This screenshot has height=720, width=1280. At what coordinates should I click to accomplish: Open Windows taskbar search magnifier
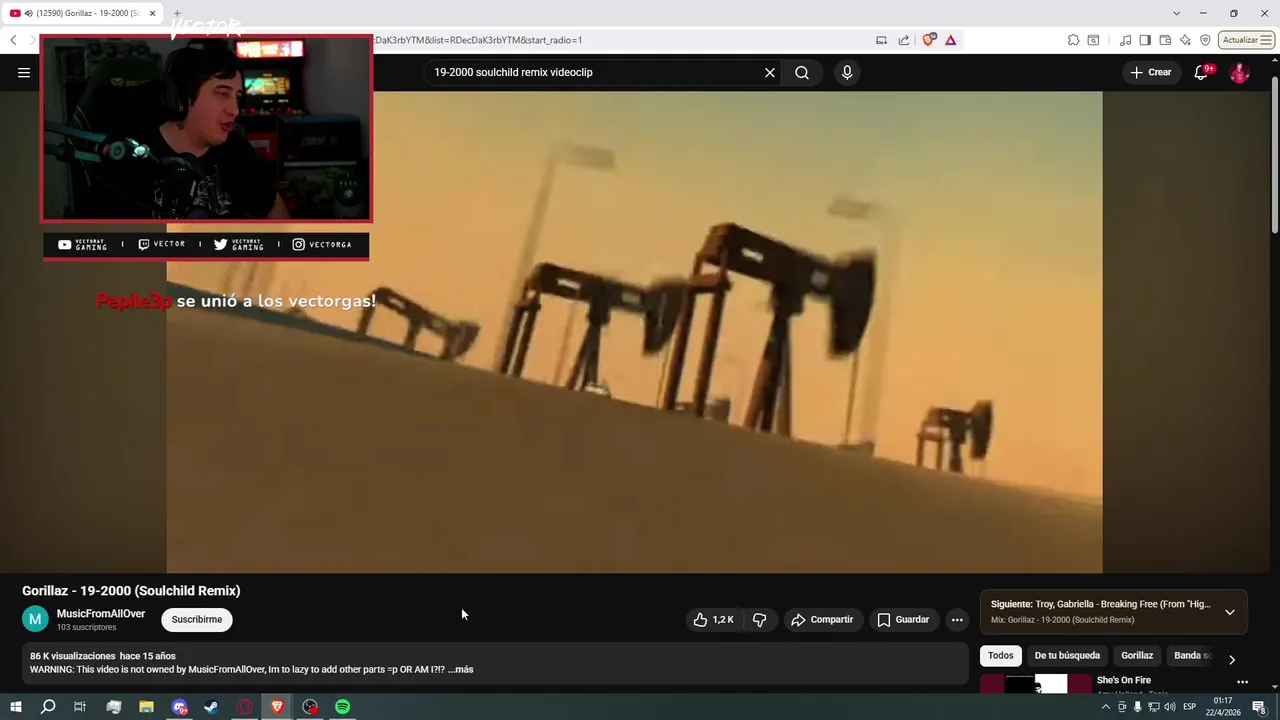pos(48,707)
